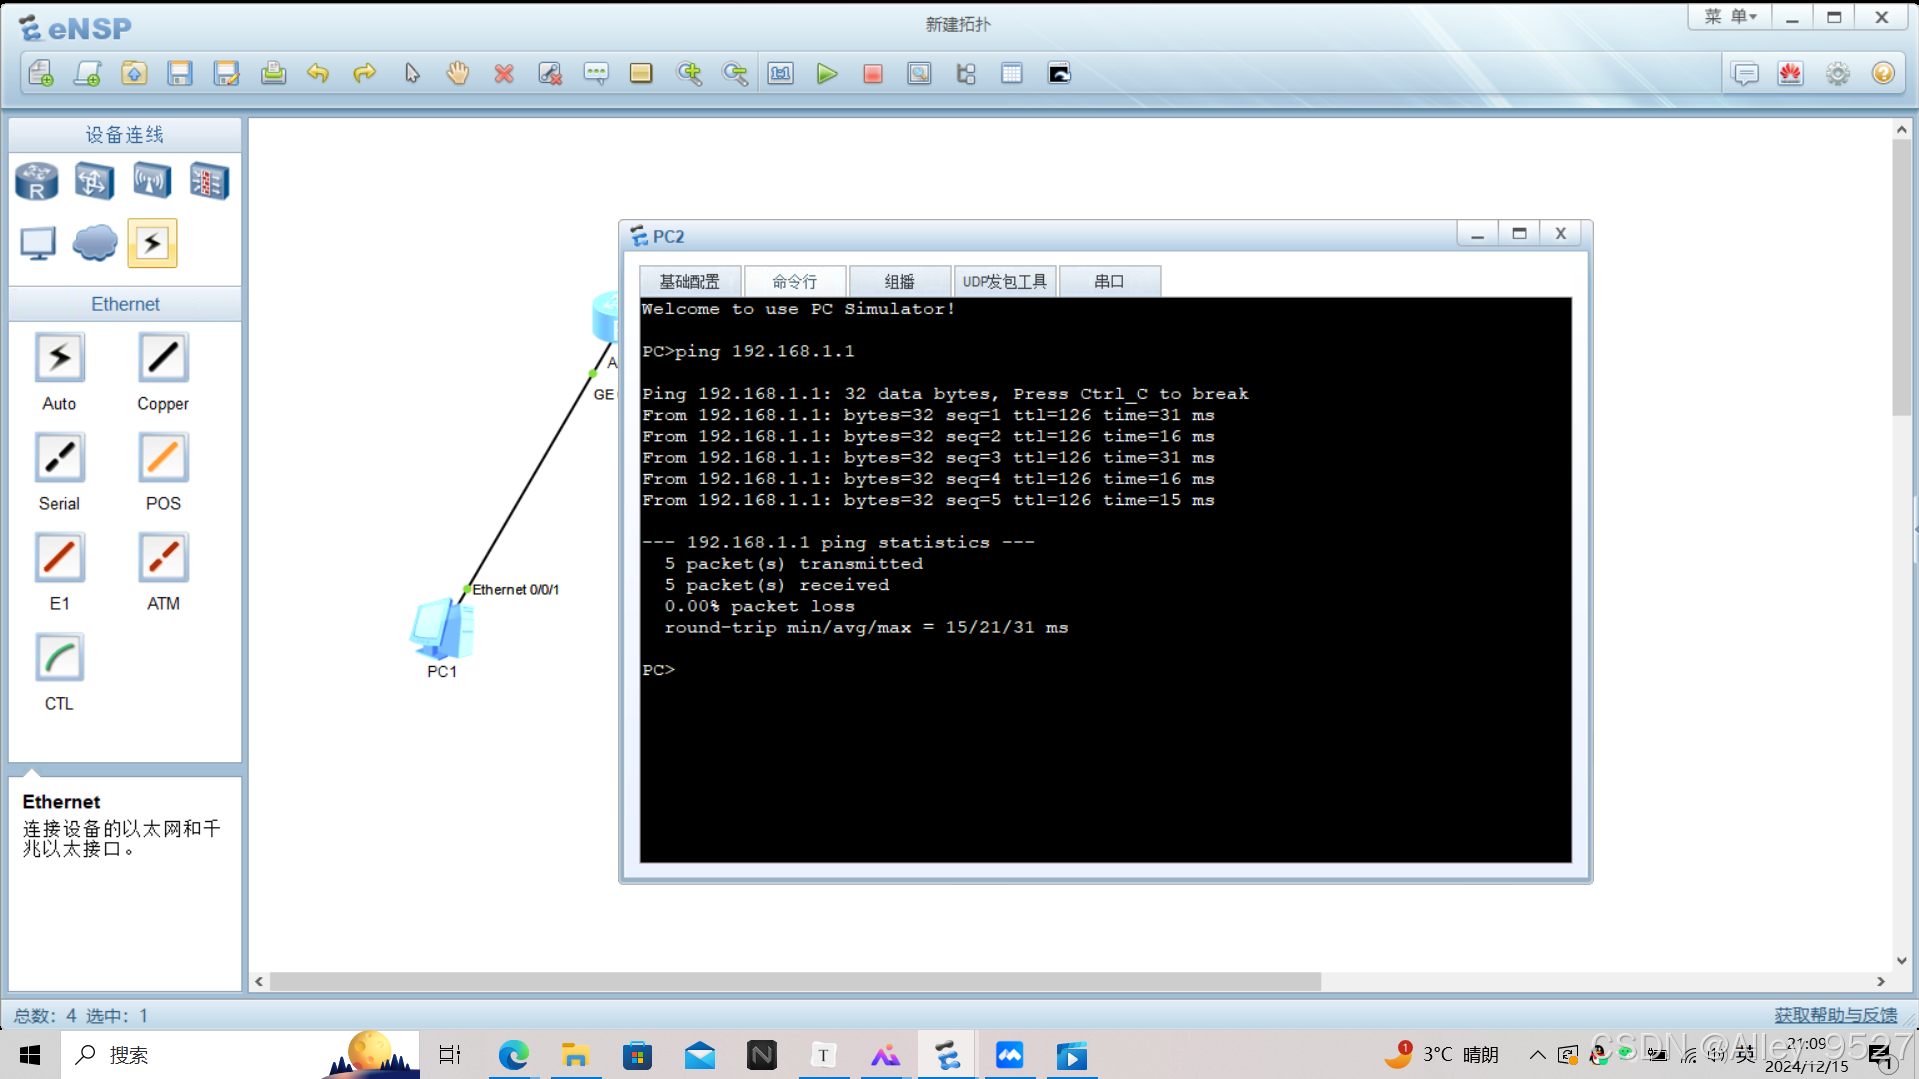
Task: Open Microsoft Store from taskbar
Action: [637, 1055]
